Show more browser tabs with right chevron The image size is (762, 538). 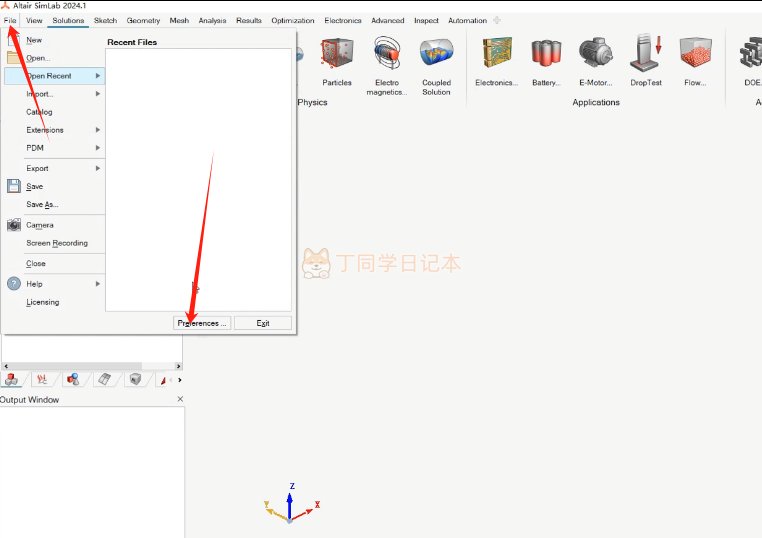(x=180, y=380)
